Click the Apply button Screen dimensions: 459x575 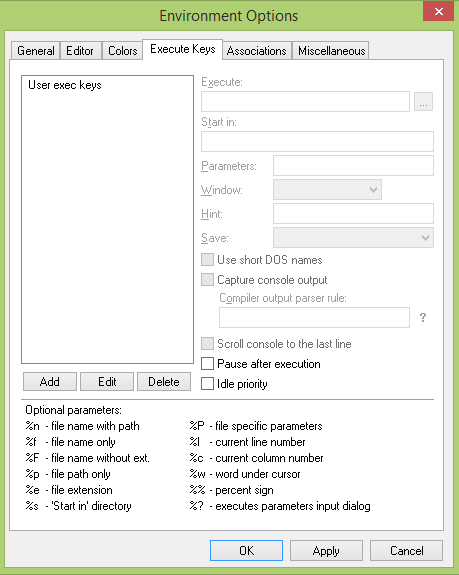point(326,550)
